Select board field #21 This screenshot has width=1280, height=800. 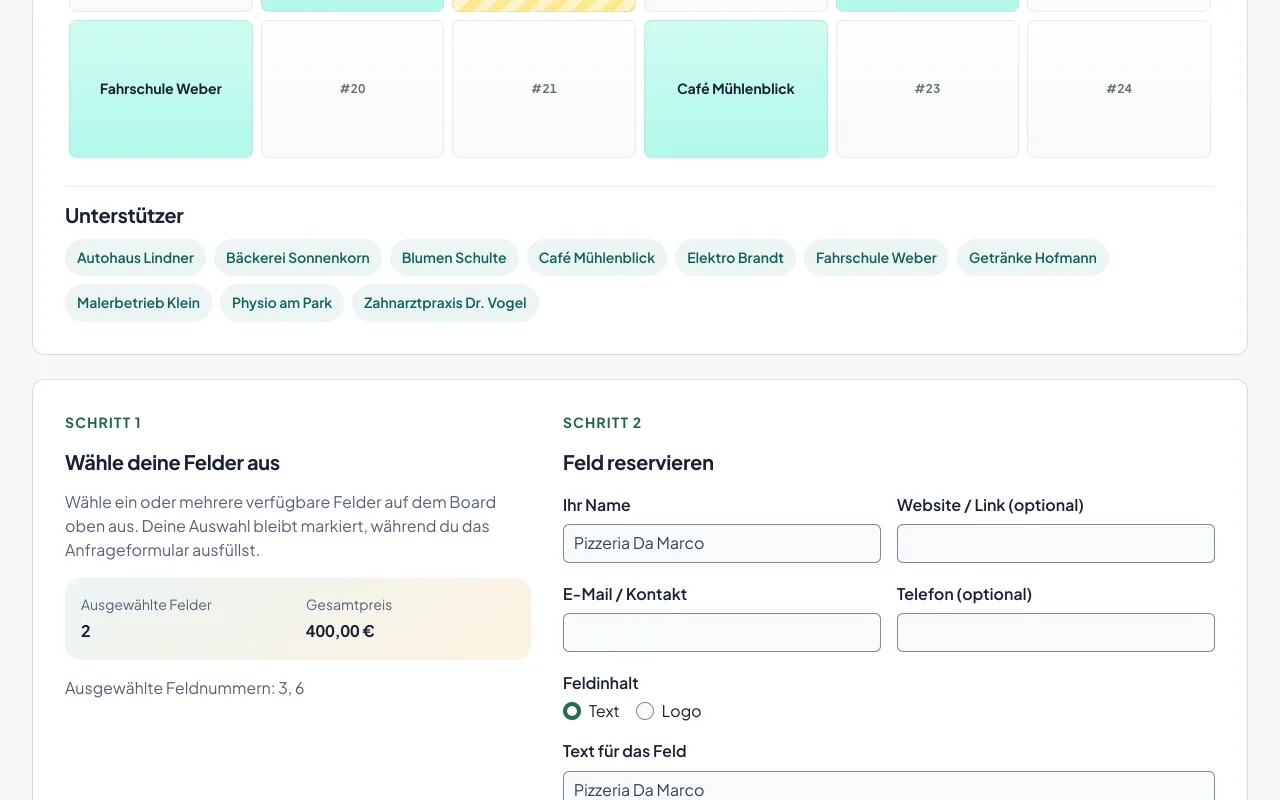(x=544, y=89)
